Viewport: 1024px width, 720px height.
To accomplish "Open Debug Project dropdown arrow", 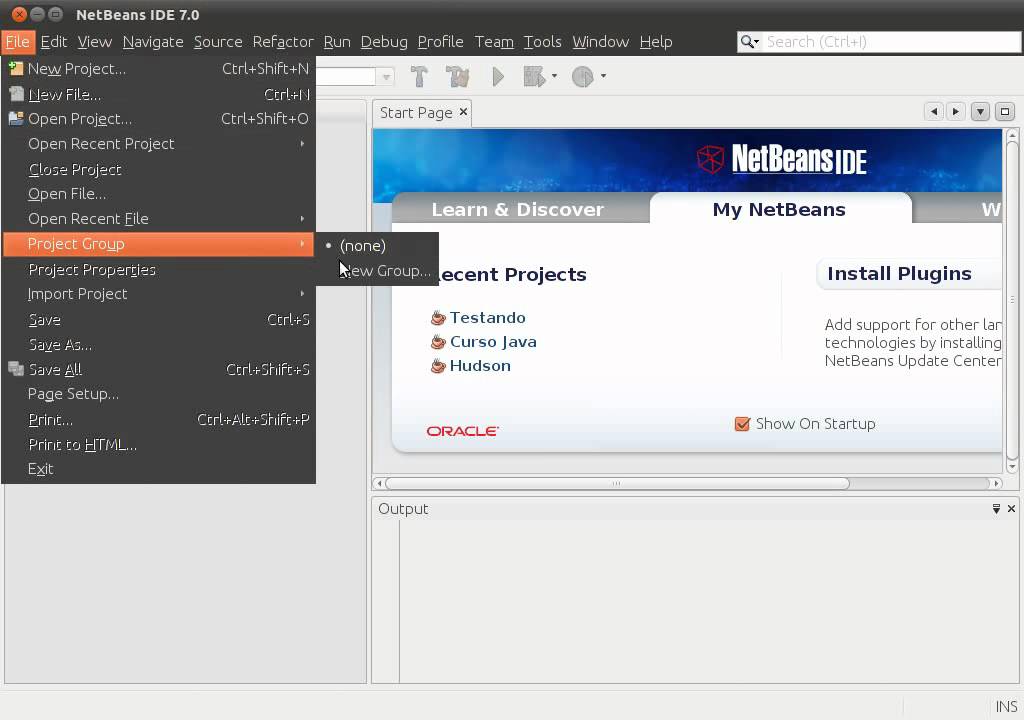I will coord(554,76).
